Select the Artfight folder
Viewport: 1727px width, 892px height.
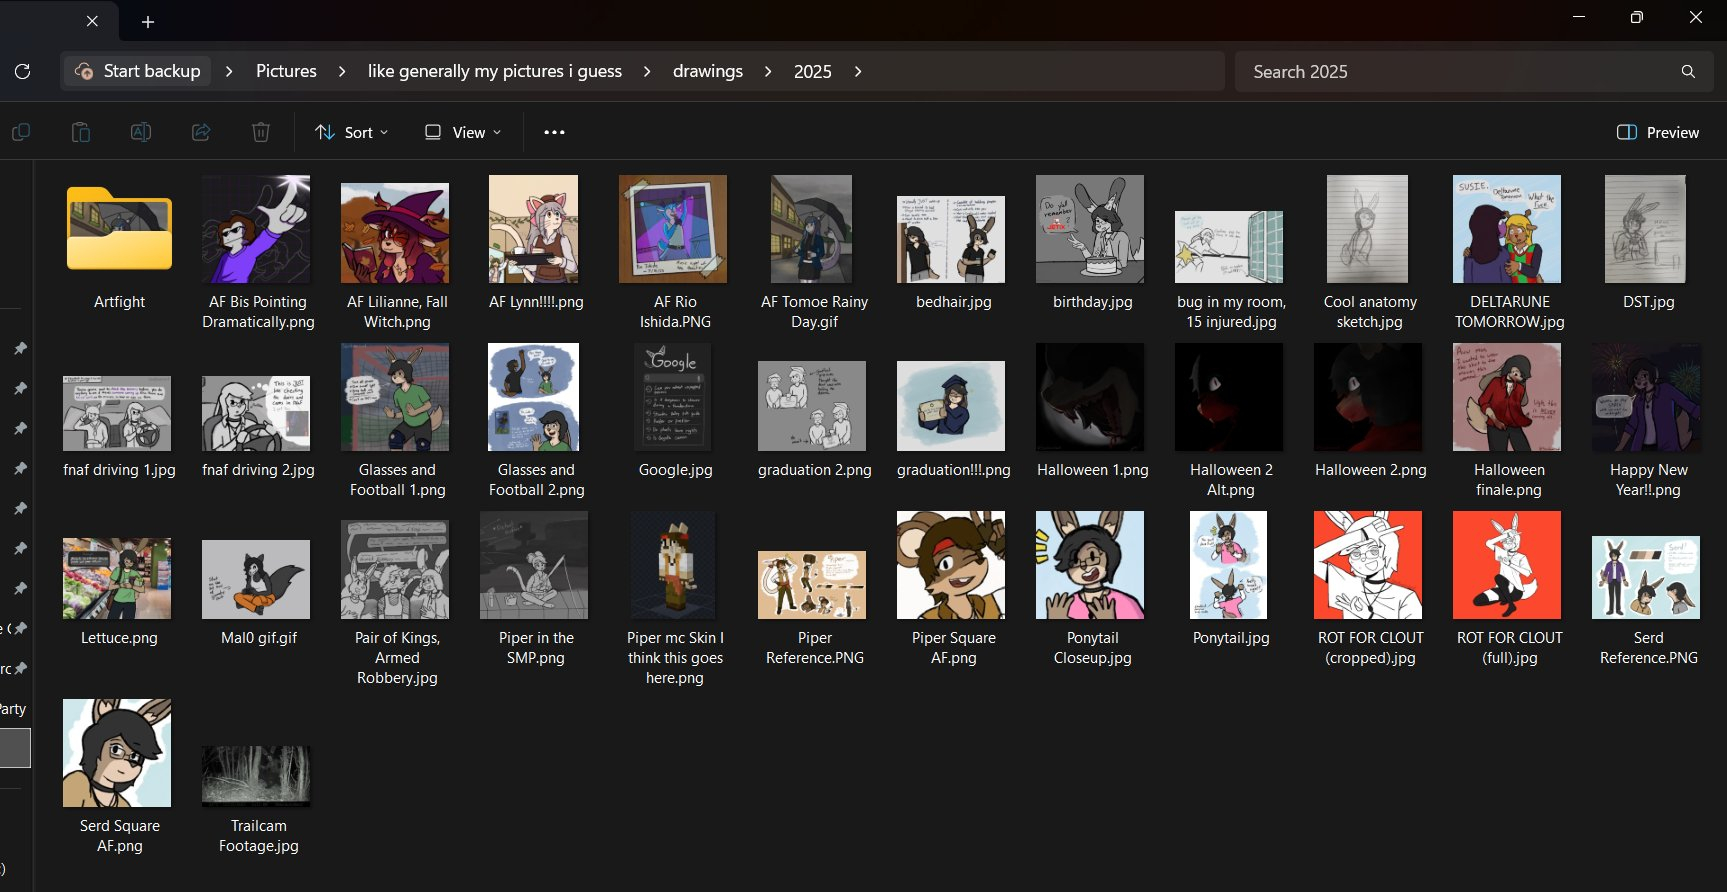[119, 230]
